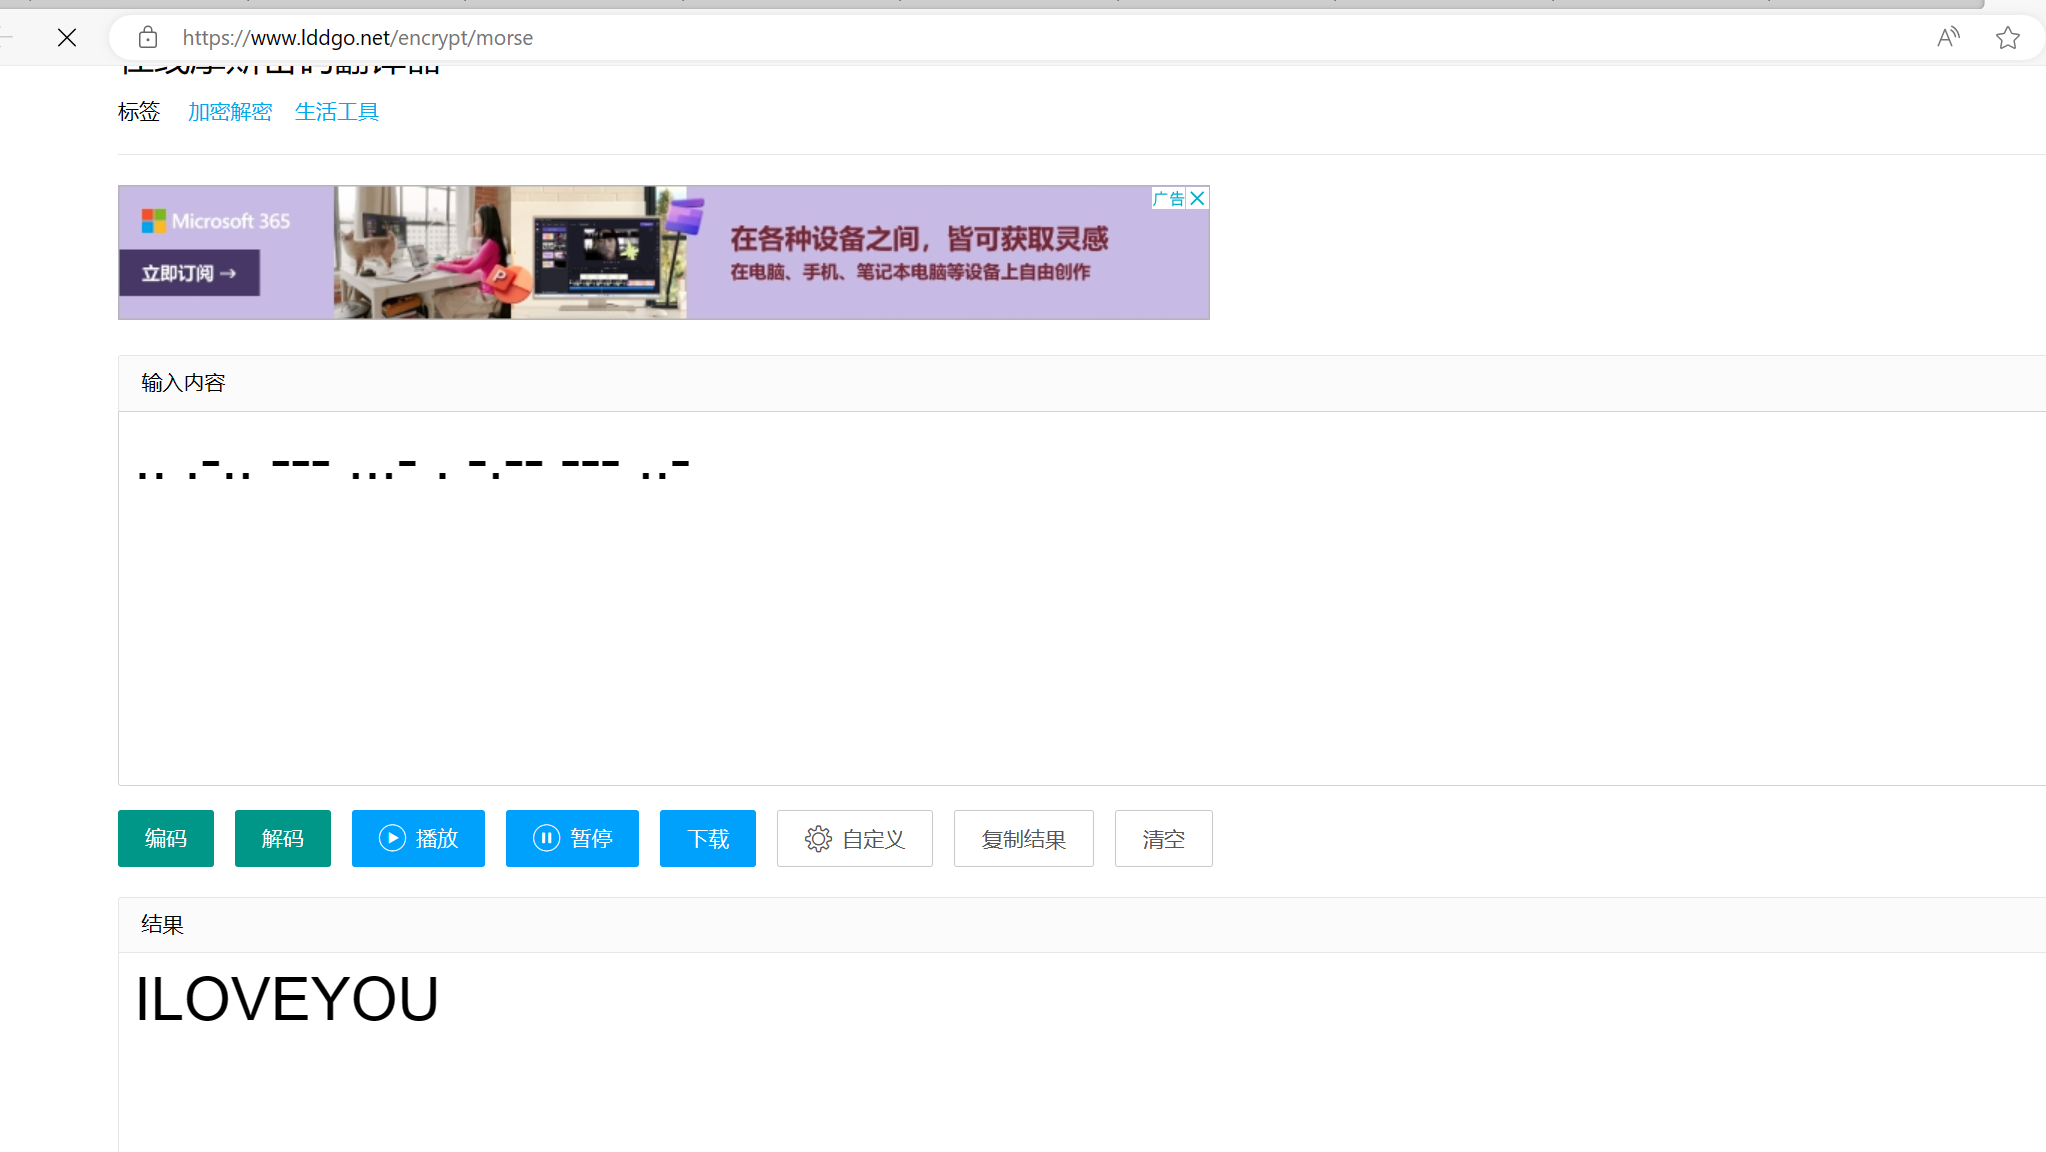Image resolution: width=2046 pixels, height=1152 pixels.
Task: Click the 下载 download button
Action: coord(708,838)
